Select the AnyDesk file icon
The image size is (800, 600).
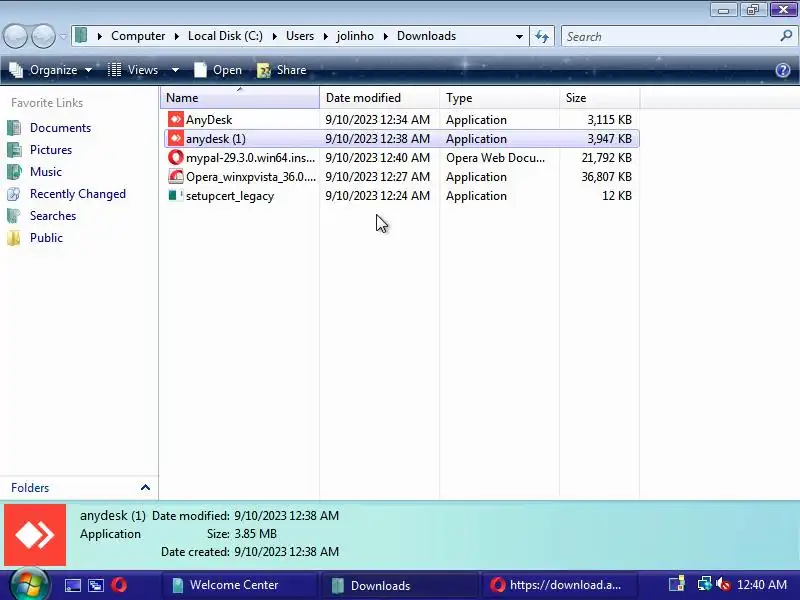176,119
